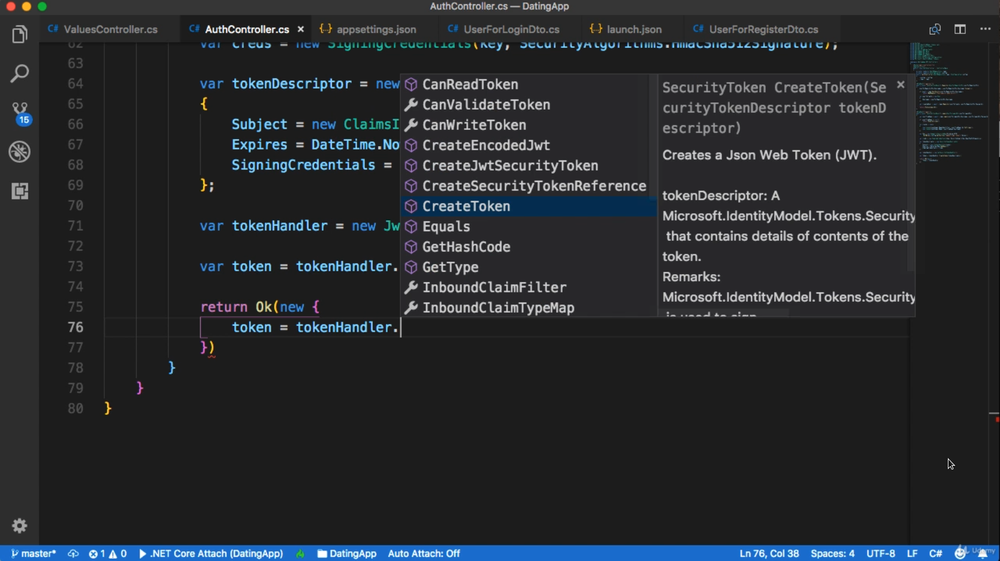Image resolution: width=1000 pixels, height=561 pixels.
Task: Select InboundClaimTypeMap property suggestion
Action: [528, 308]
